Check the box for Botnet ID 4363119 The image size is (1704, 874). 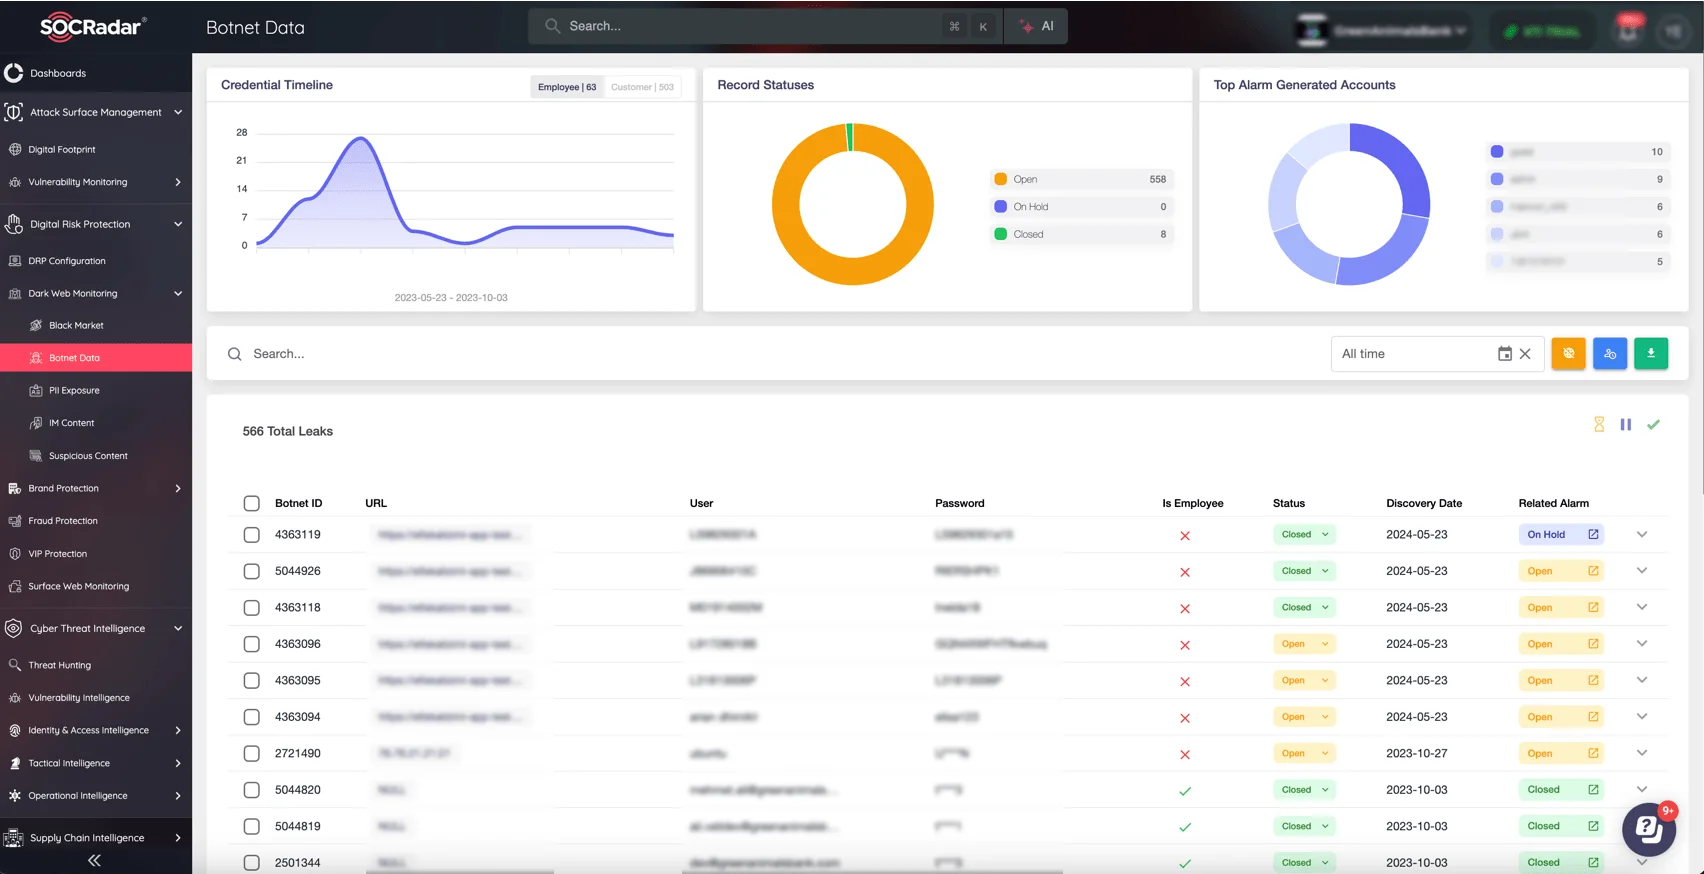point(251,535)
